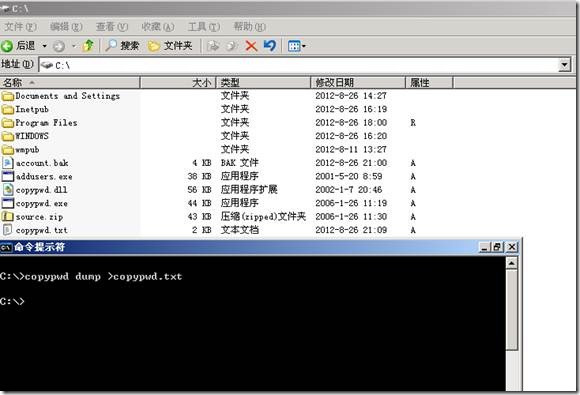Sort by Size (大小) column header

(178, 82)
